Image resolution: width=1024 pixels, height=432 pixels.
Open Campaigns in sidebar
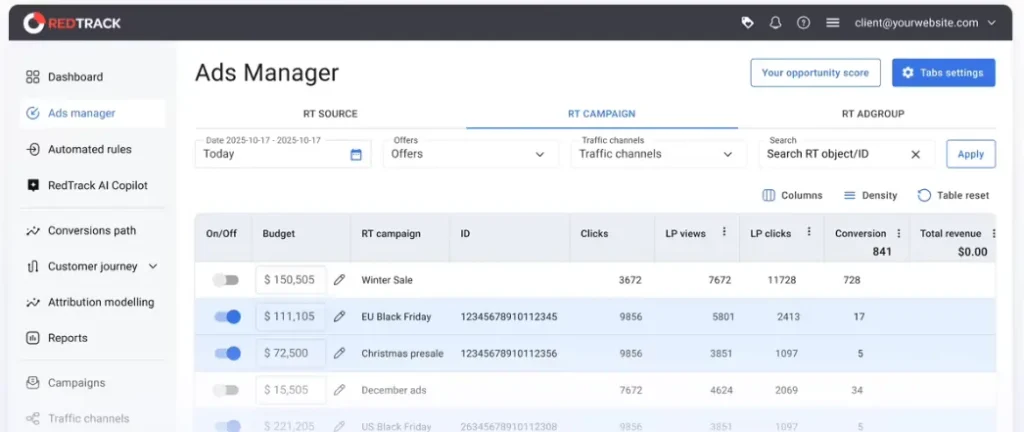click(76, 383)
